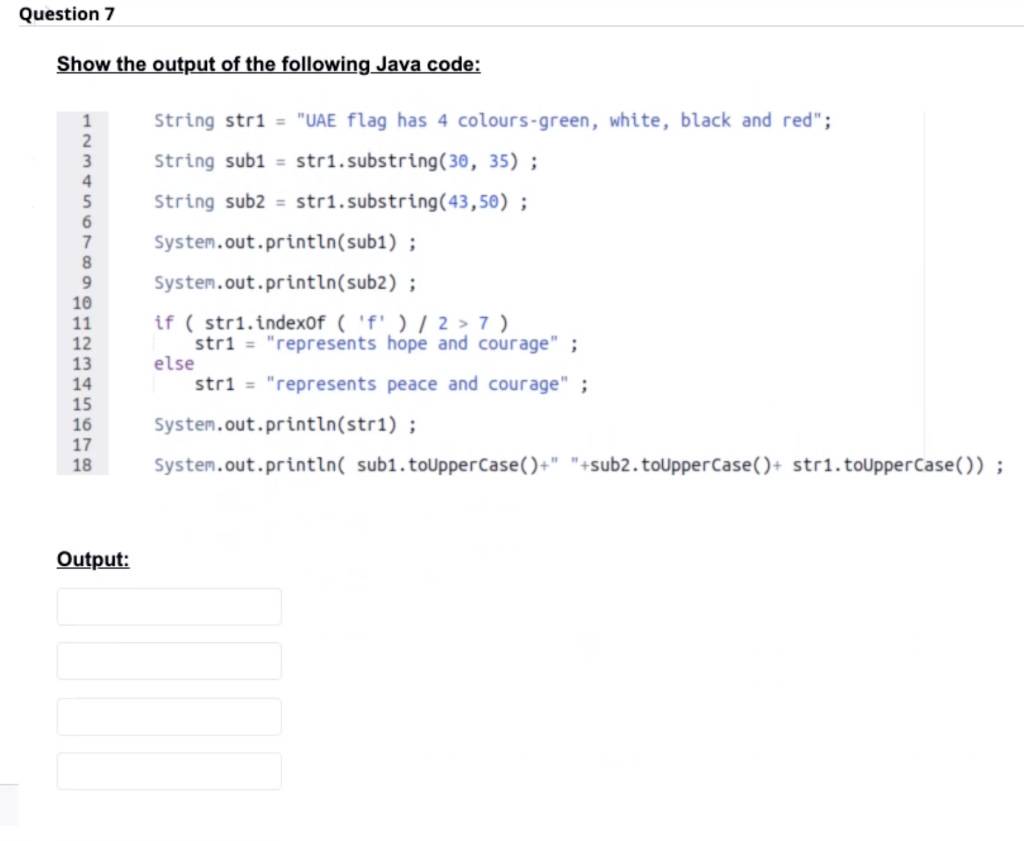Click the println(str1) statement on line 16
Image resolution: width=1024 pixels, height=841 pixels.
285,424
